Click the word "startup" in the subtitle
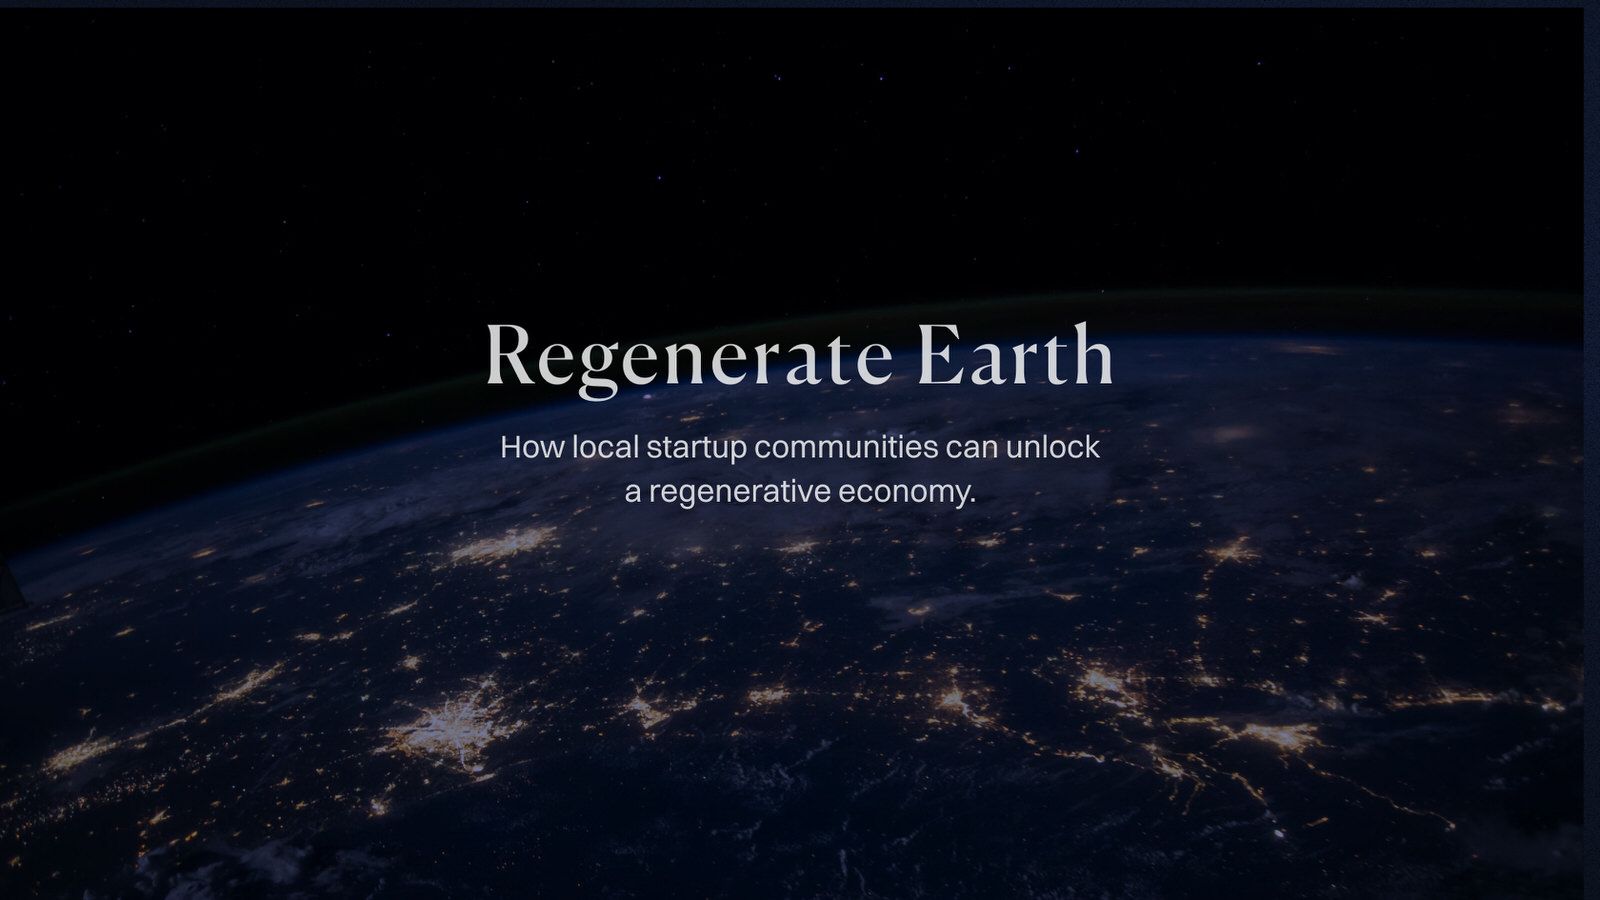 point(696,447)
